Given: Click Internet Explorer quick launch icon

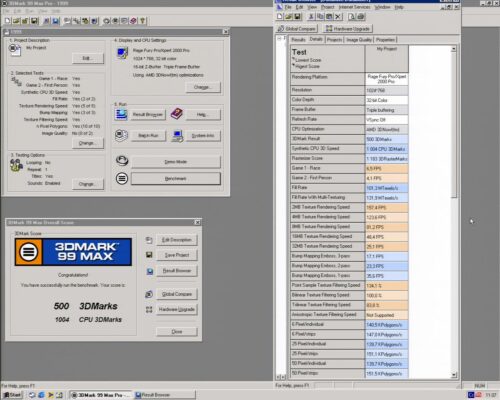Looking at the screenshot, I should tap(41, 395).
